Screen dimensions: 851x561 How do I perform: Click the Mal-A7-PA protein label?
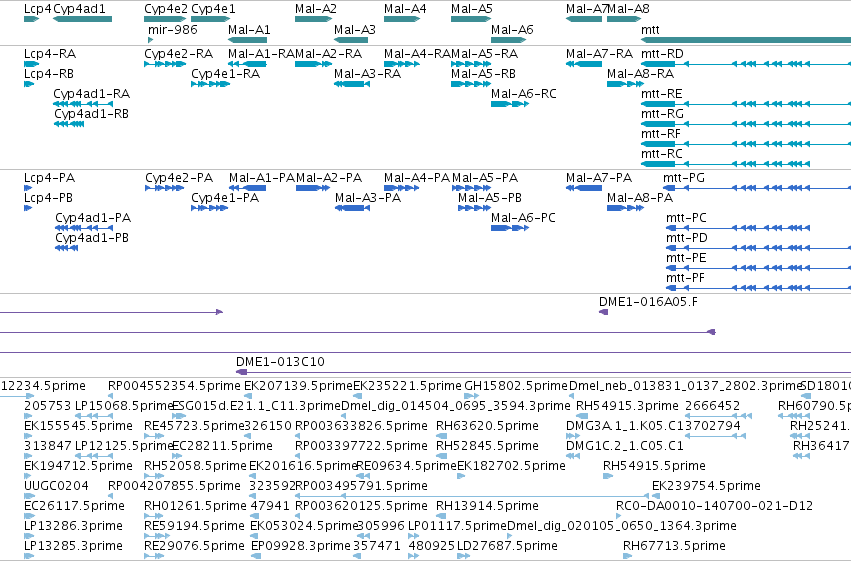pyautogui.click(x=599, y=178)
